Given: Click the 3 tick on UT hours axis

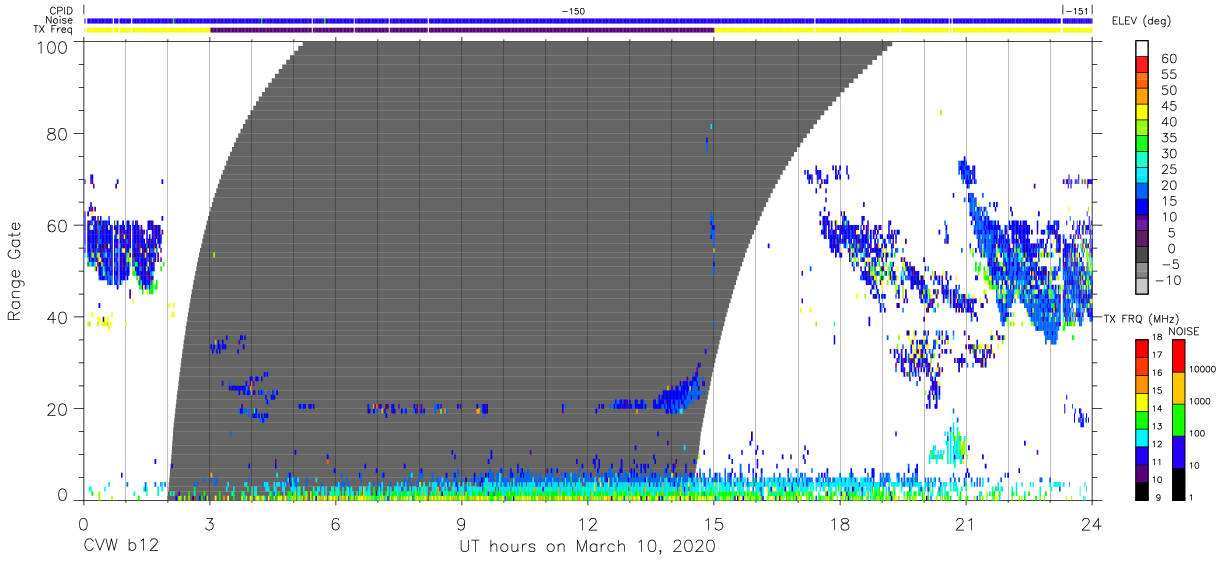Looking at the screenshot, I should point(209,523).
